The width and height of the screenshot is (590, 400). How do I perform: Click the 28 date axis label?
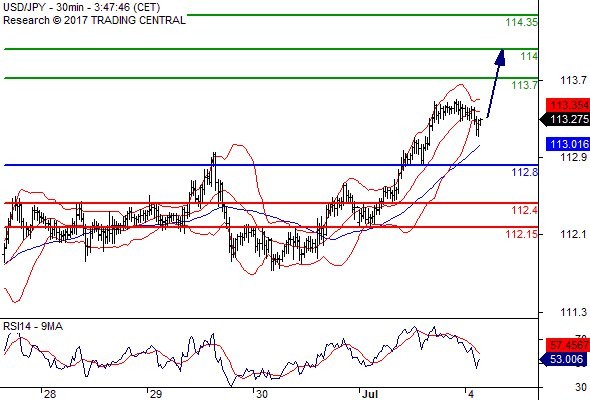(50, 394)
